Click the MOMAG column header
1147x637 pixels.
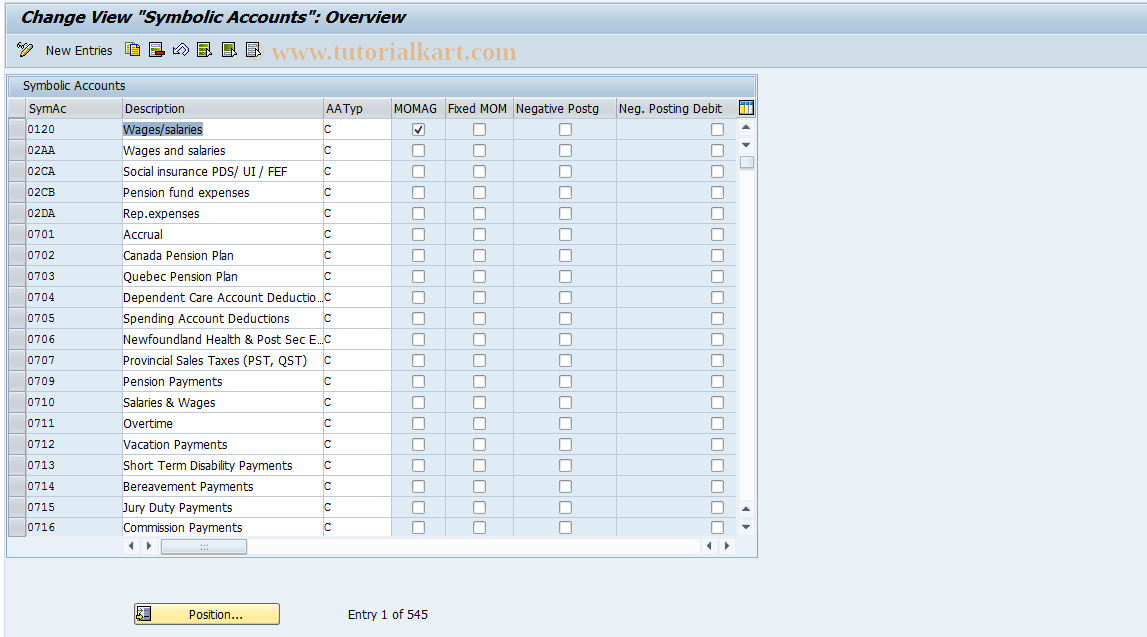pos(418,108)
